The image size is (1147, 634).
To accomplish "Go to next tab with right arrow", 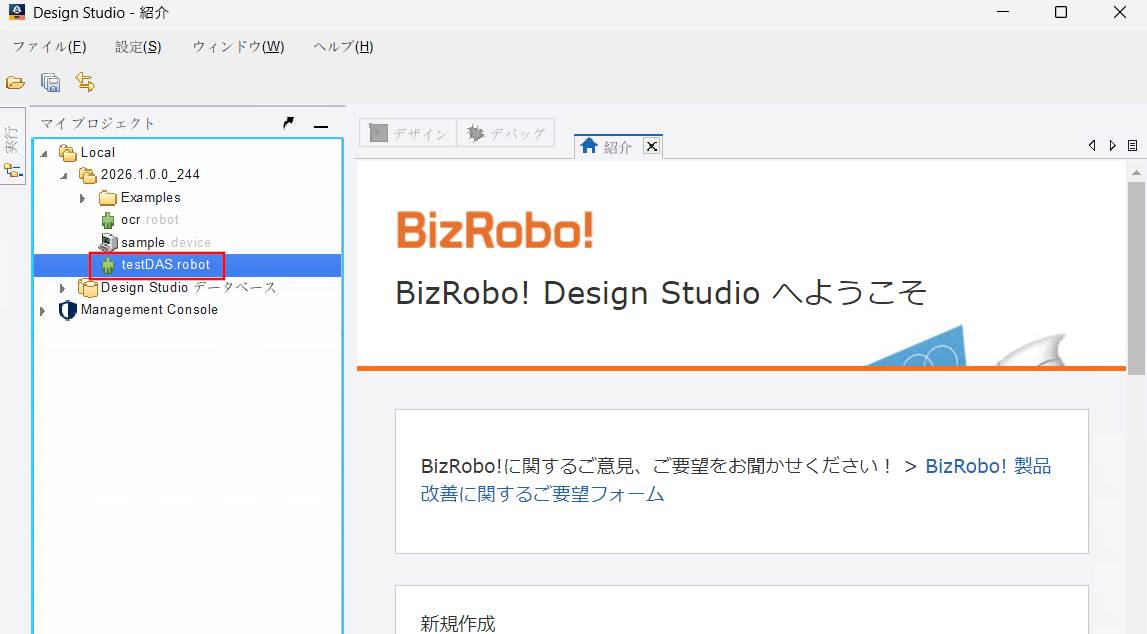I will [1113, 146].
